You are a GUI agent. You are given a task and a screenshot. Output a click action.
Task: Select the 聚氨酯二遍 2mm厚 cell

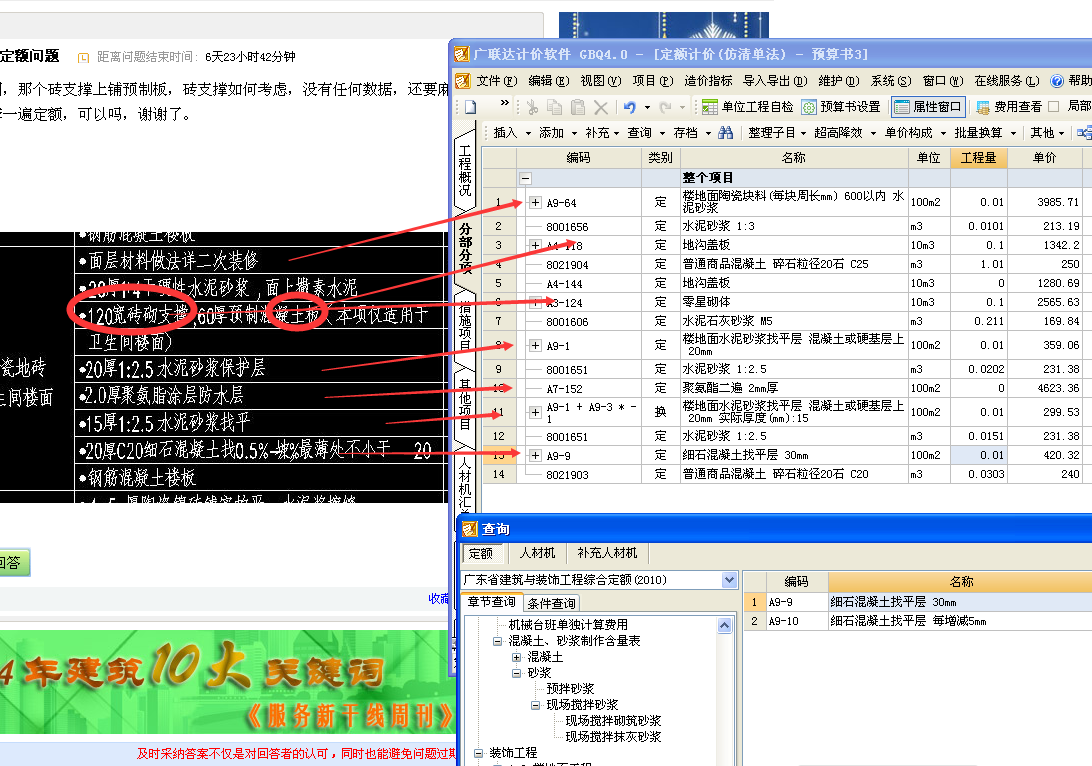(793, 388)
